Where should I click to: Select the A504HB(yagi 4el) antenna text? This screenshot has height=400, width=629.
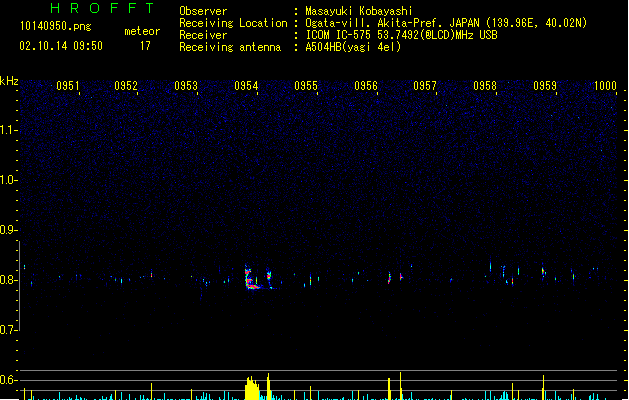click(353, 47)
